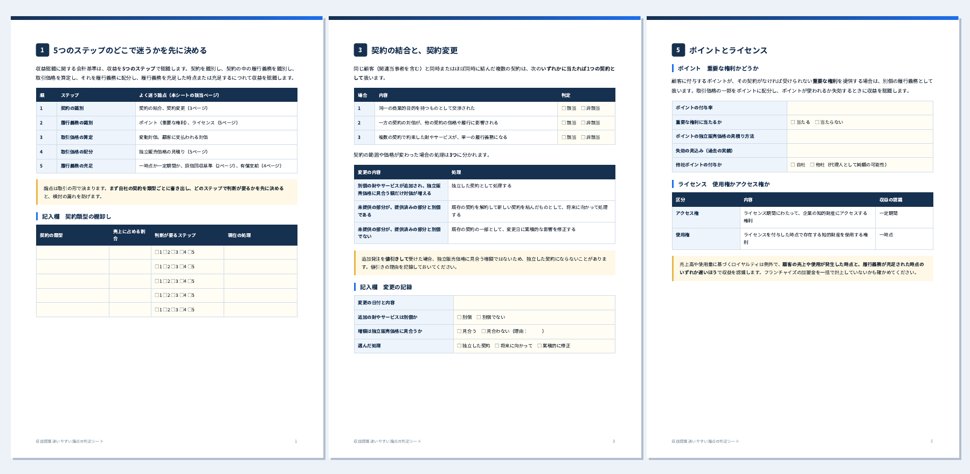Click the section number 1 badge
The width and height of the screenshot is (970, 474).
click(x=42, y=50)
